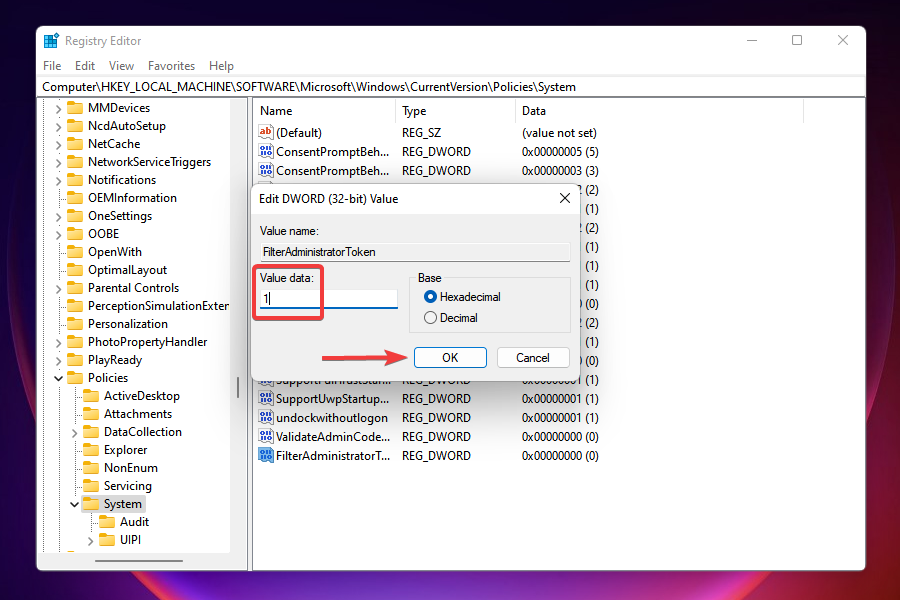Screen dimensions: 900x600
Task: Expand the OneSettings key
Action: [x=58, y=216]
